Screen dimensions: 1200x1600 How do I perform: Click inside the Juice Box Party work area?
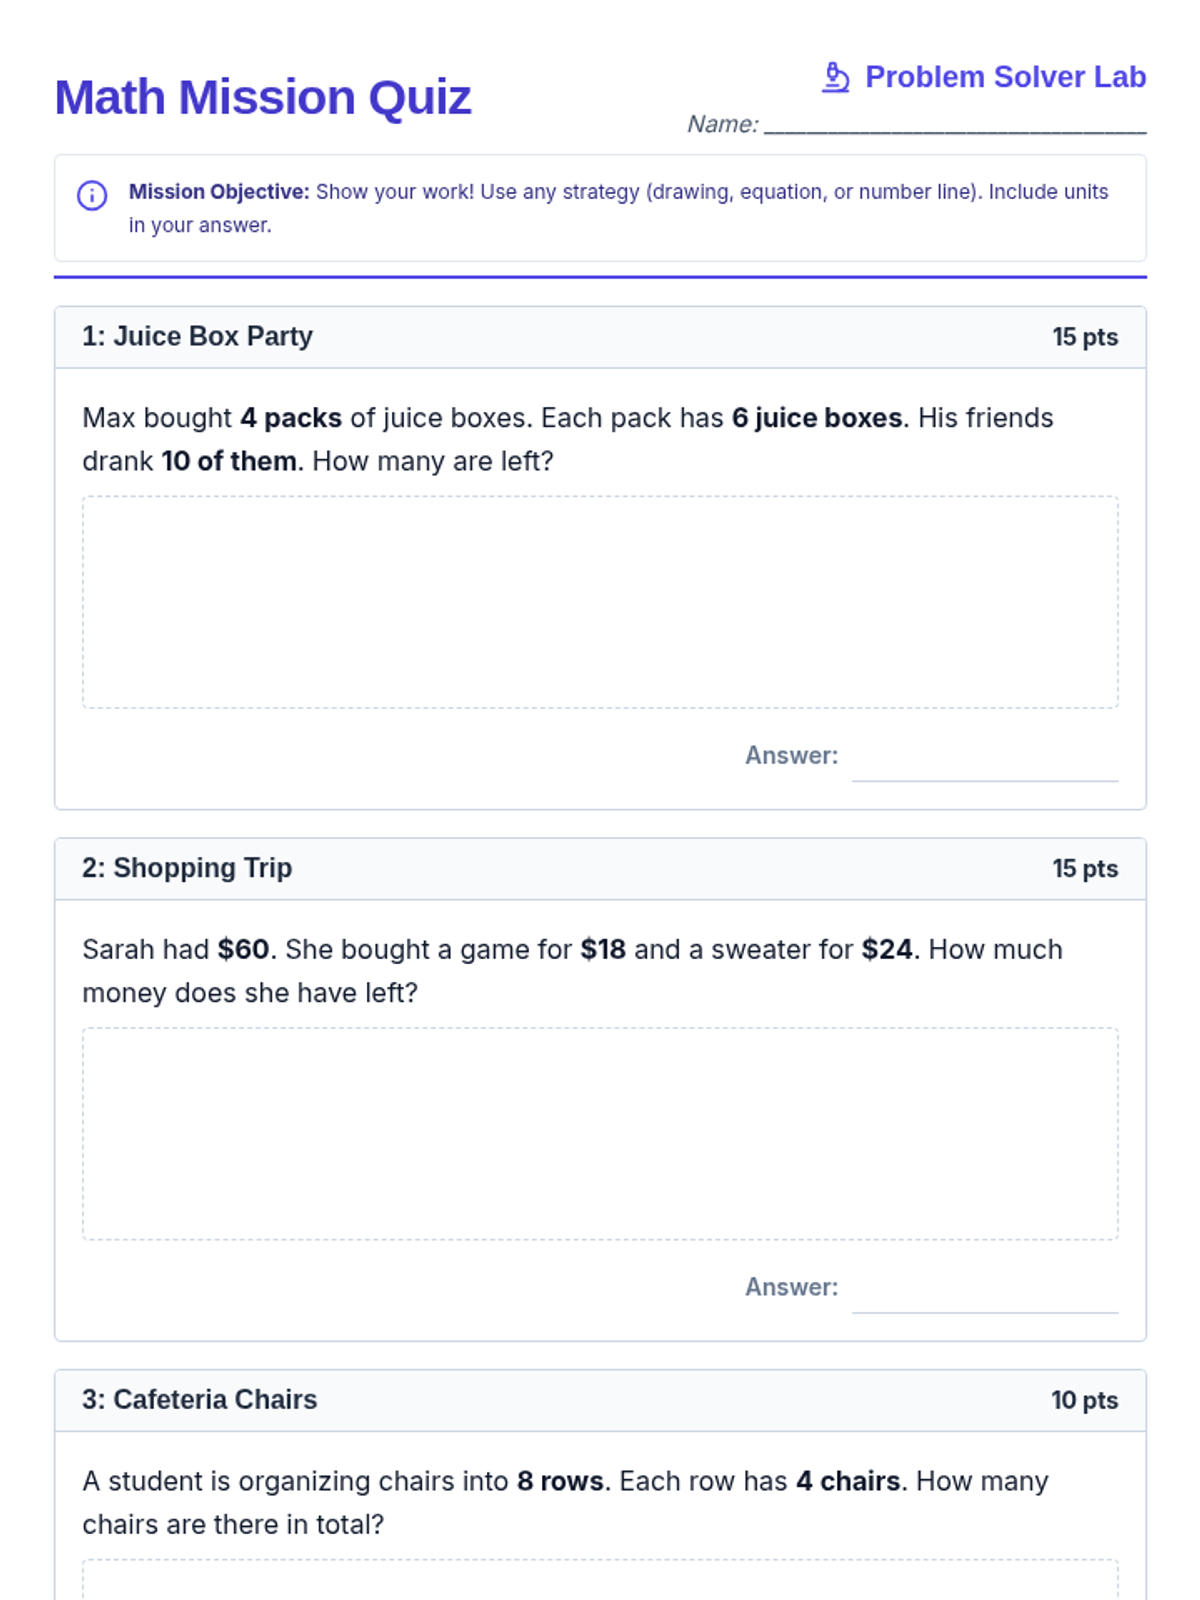600,602
